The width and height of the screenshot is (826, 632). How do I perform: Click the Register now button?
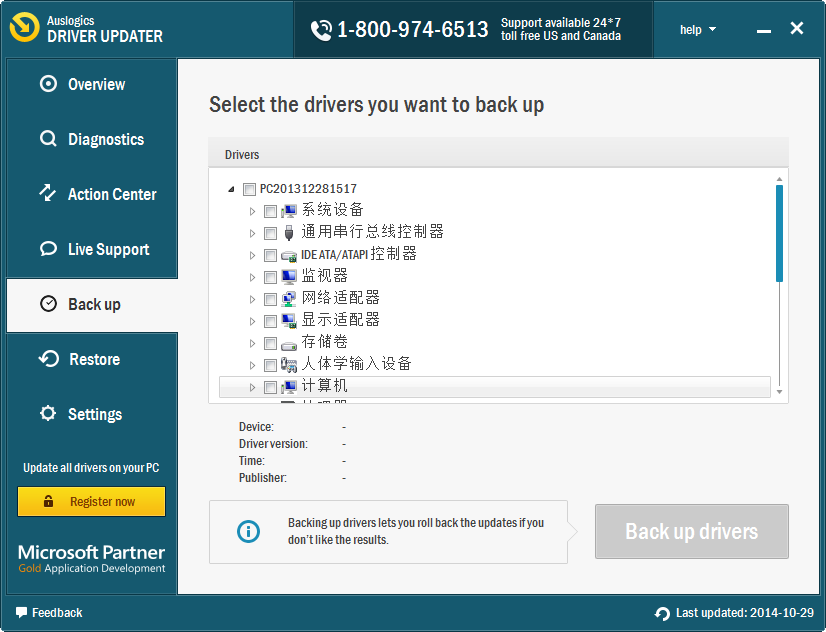tap(92, 501)
